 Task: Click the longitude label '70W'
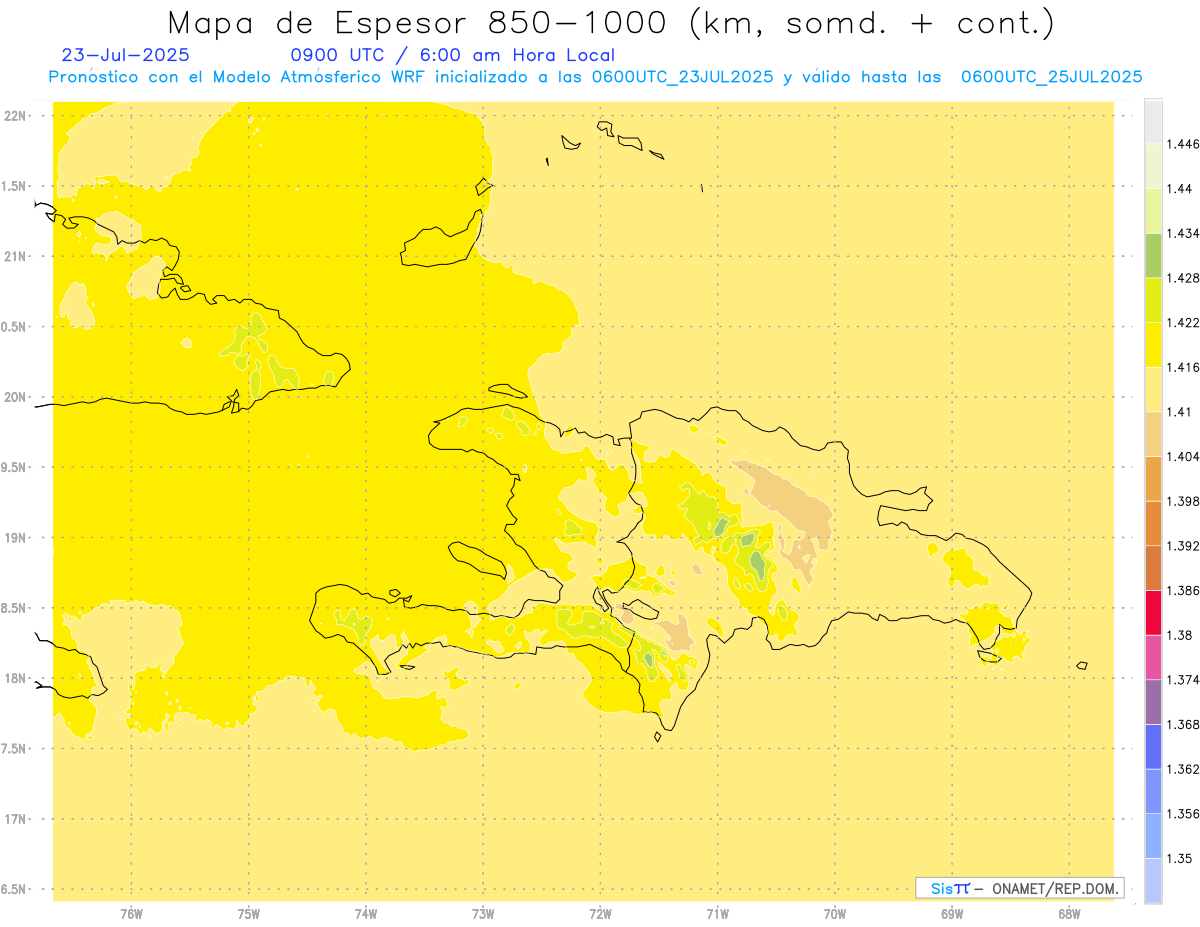[835, 914]
